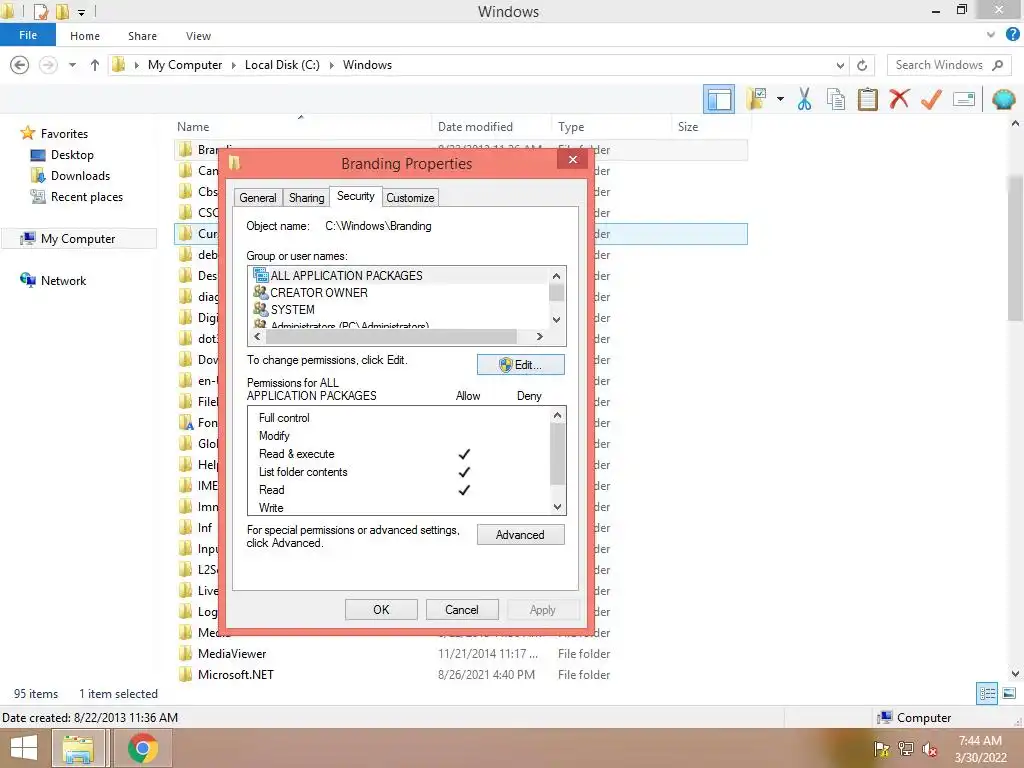Open the Home ribbon tab

(85, 36)
